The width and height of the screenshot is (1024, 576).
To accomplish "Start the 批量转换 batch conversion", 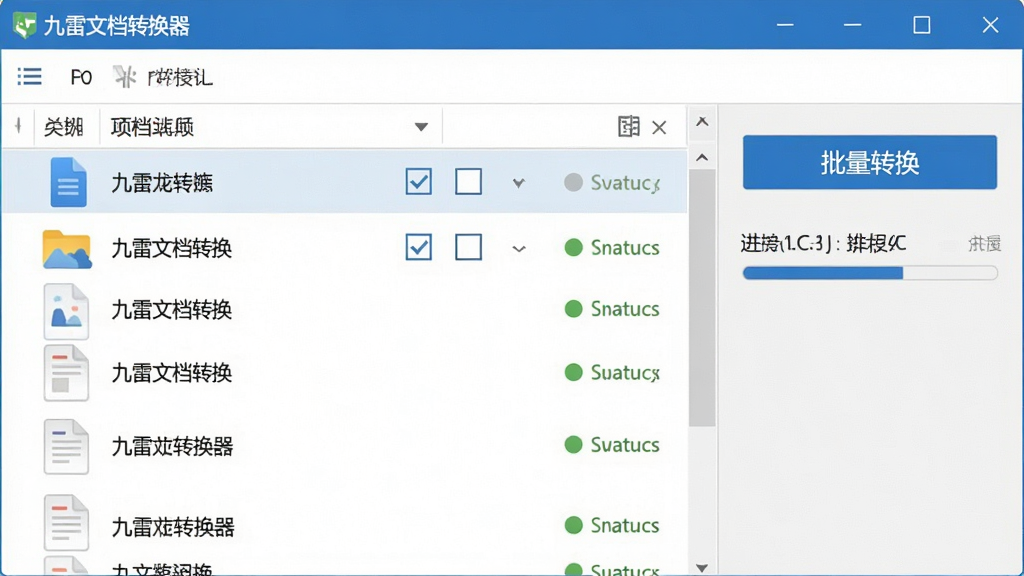I will [x=870, y=163].
